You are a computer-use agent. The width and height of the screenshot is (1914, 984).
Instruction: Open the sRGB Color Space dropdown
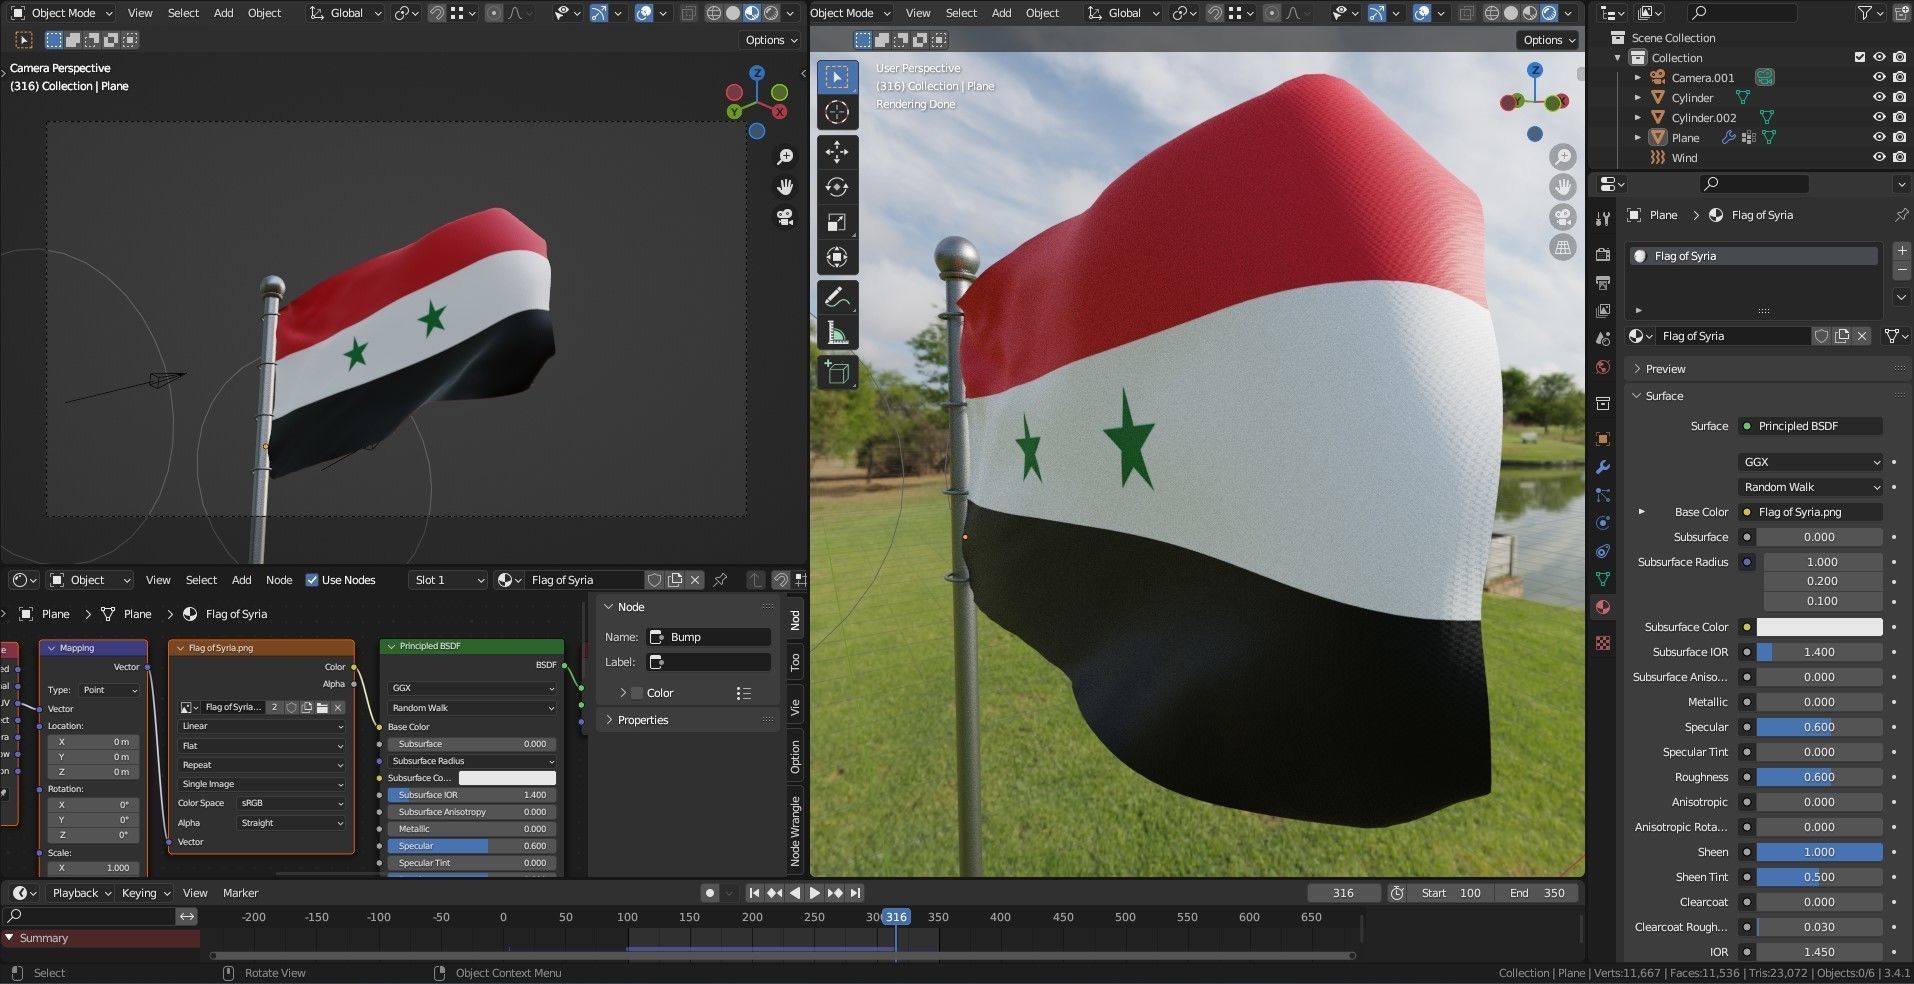tap(291, 803)
